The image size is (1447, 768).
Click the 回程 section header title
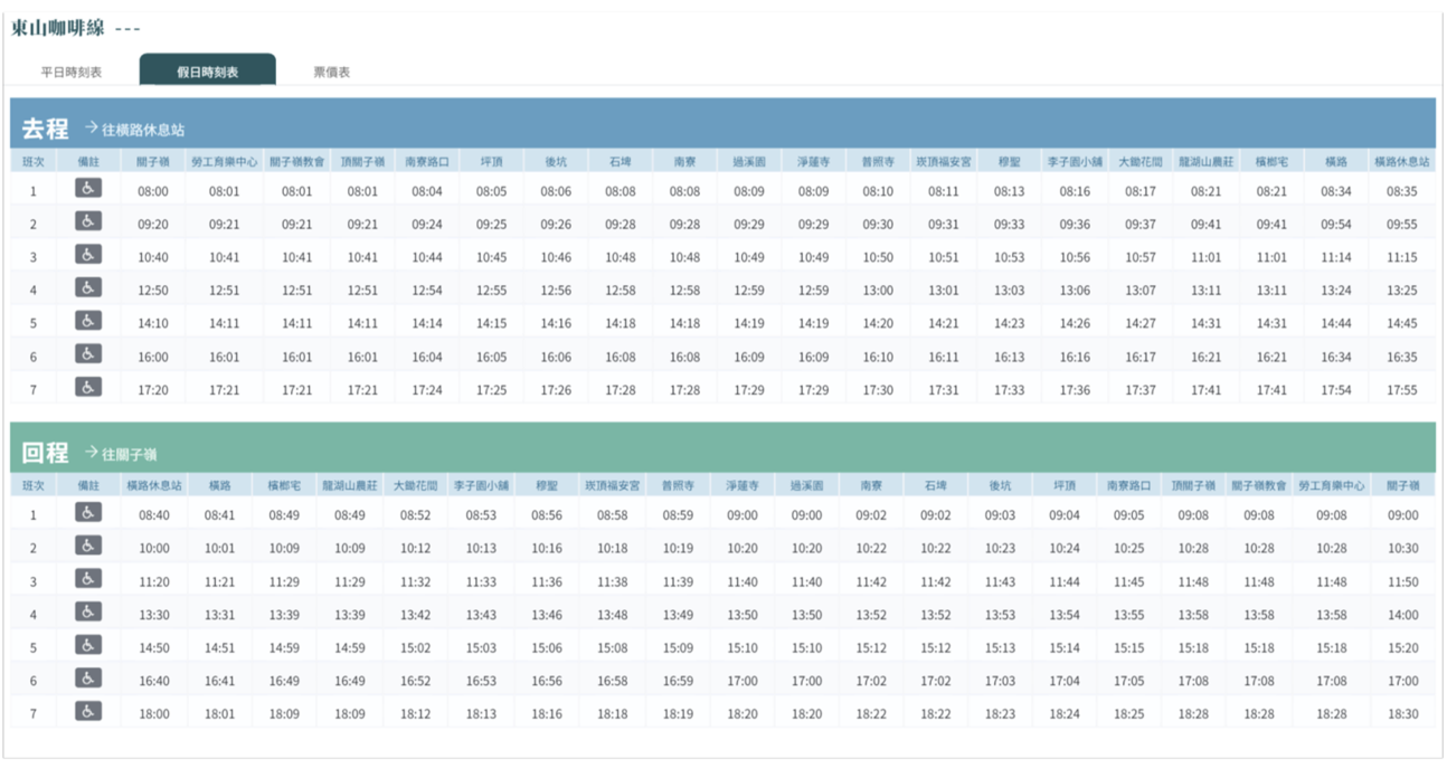click(x=45, y=453)
